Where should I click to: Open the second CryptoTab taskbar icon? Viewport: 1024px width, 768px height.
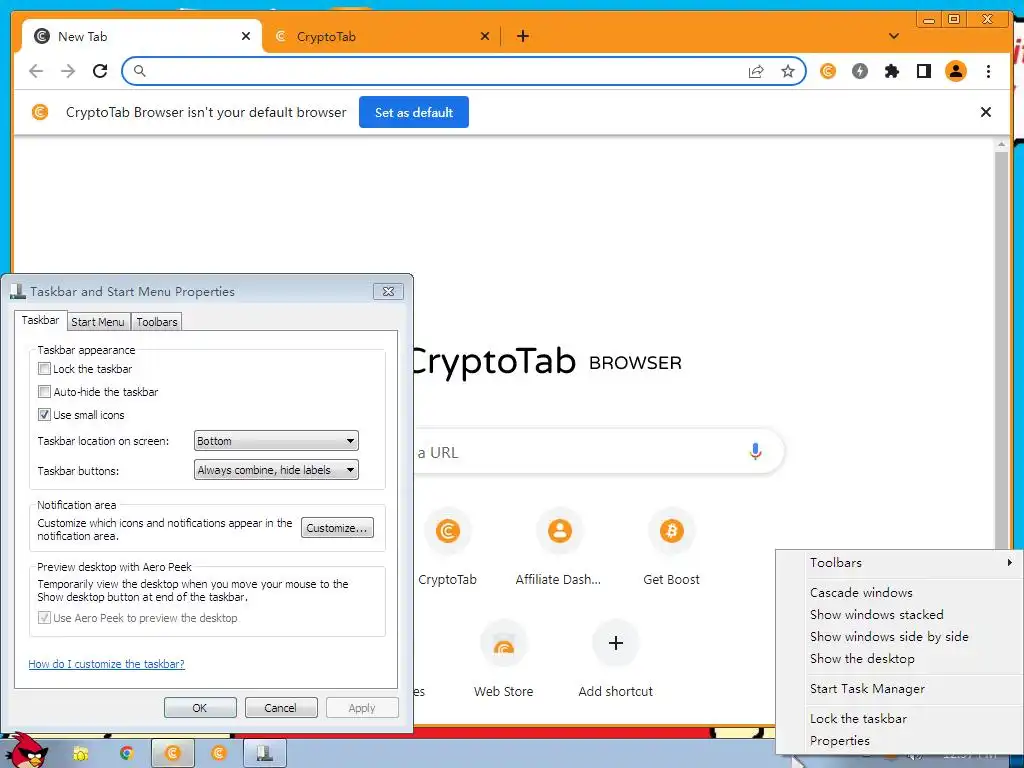pos(219,754)
